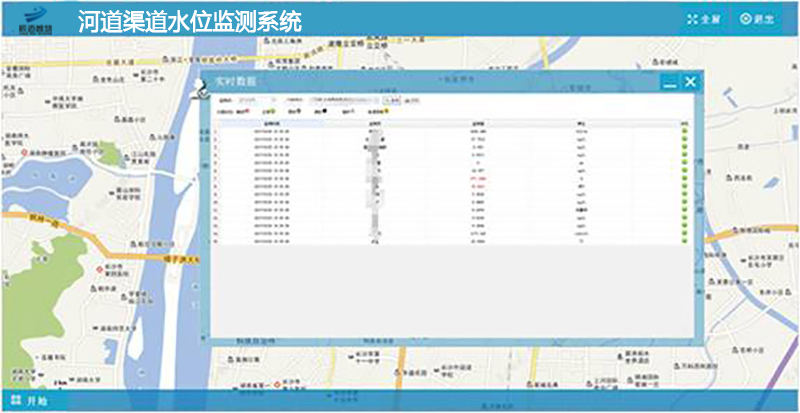Open the 开始 start menu
800x413 pixels.
coord(29,401)
